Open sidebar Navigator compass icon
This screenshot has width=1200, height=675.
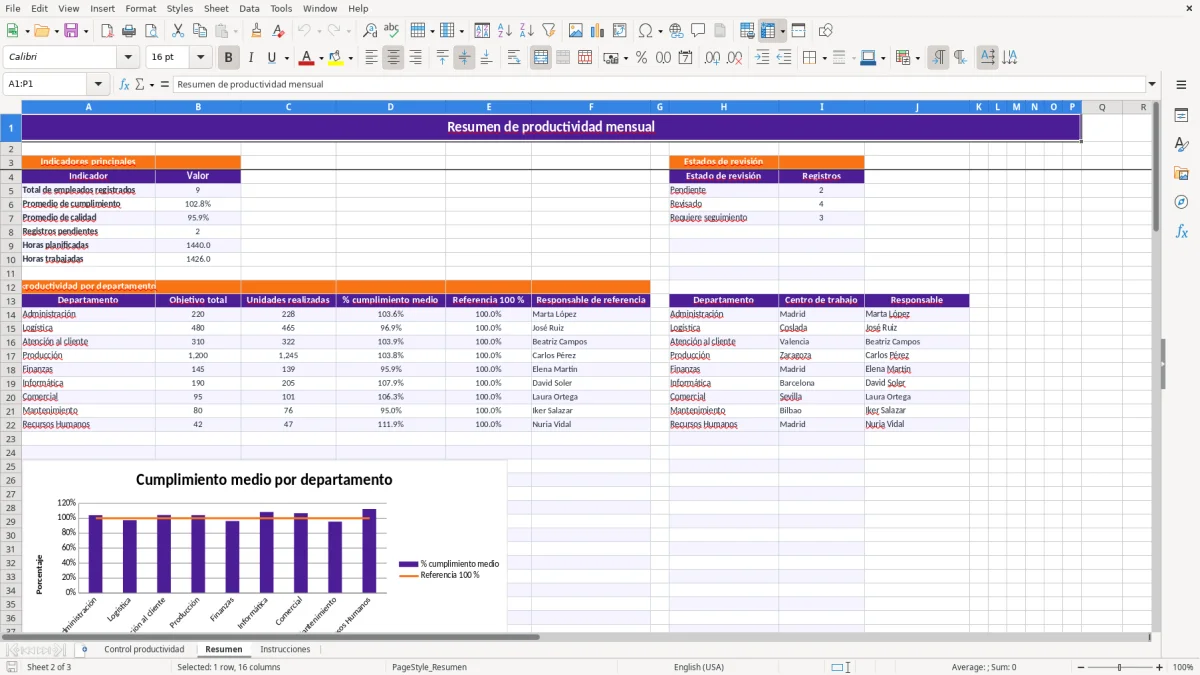(x=1181, y=202)
